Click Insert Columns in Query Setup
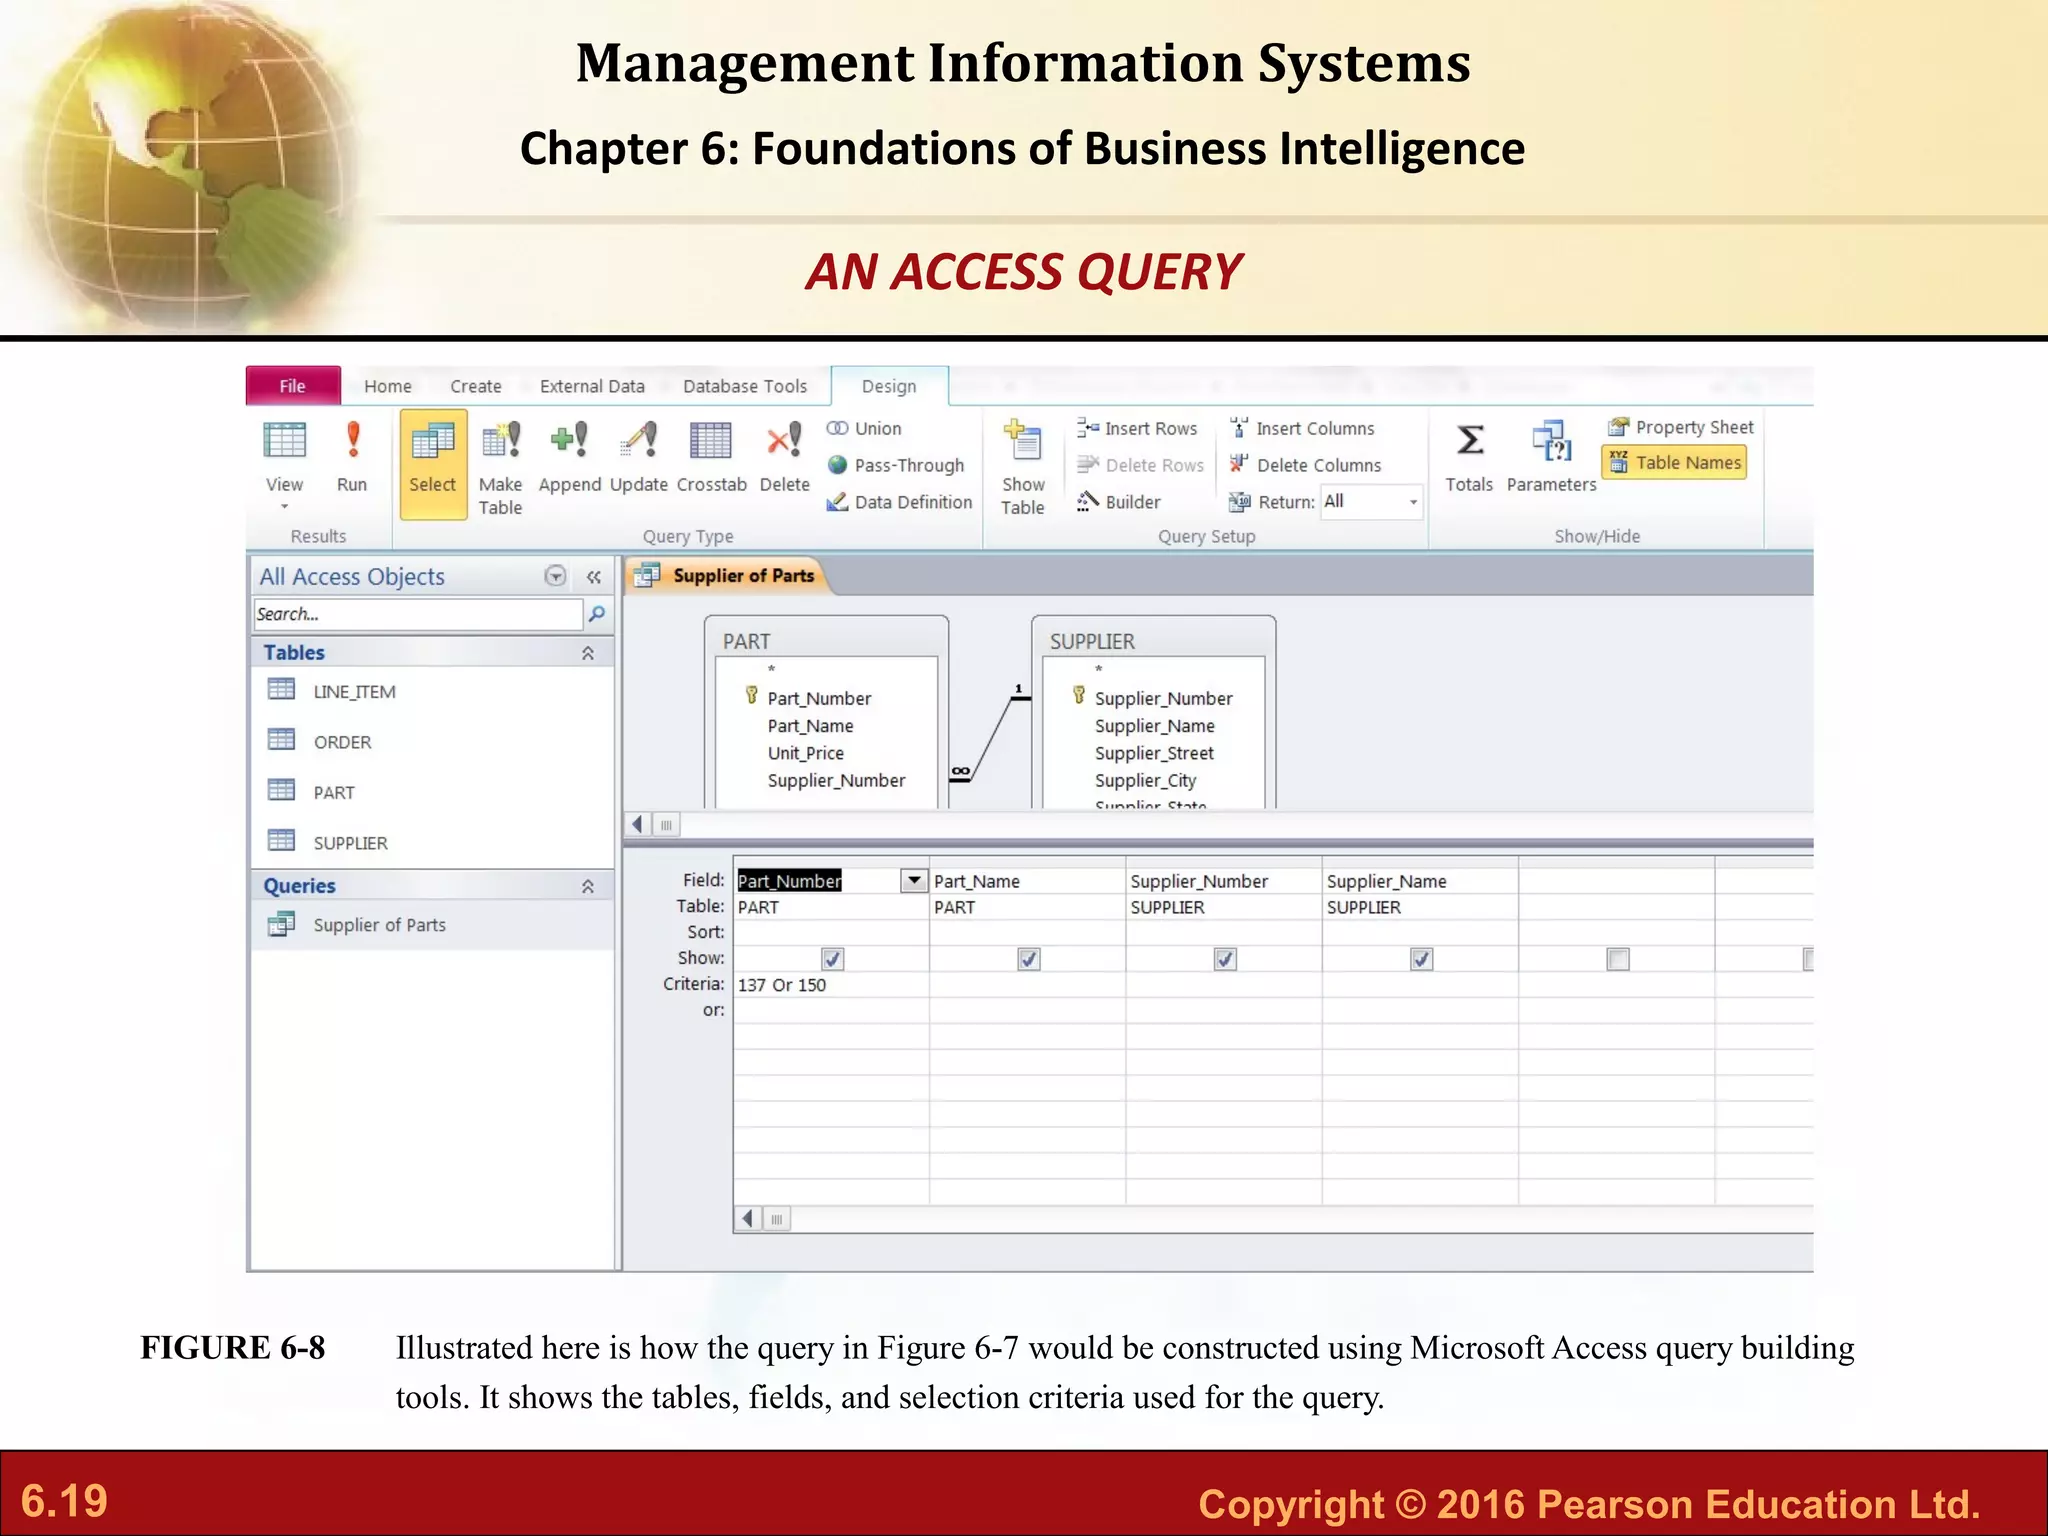Screen dimensions: 2048x1536 click(x=1302, y=428)
